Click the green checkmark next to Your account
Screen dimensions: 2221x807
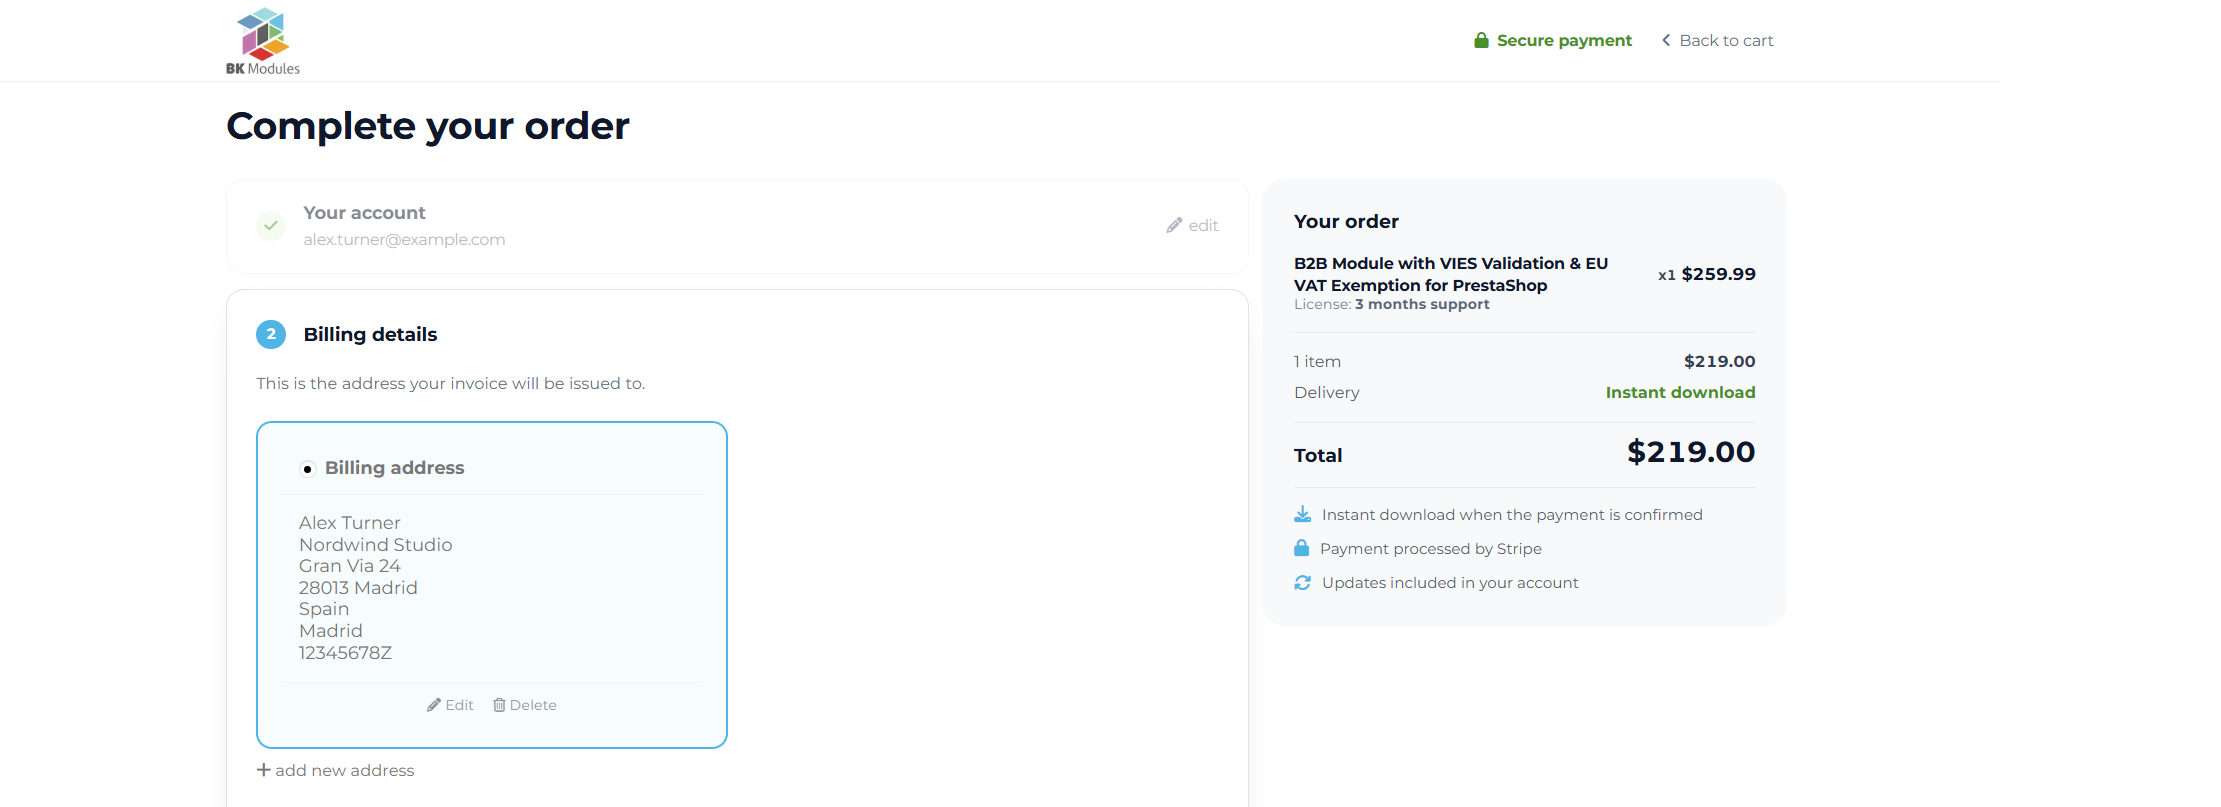pyautogui.click(x=271, y=225)
